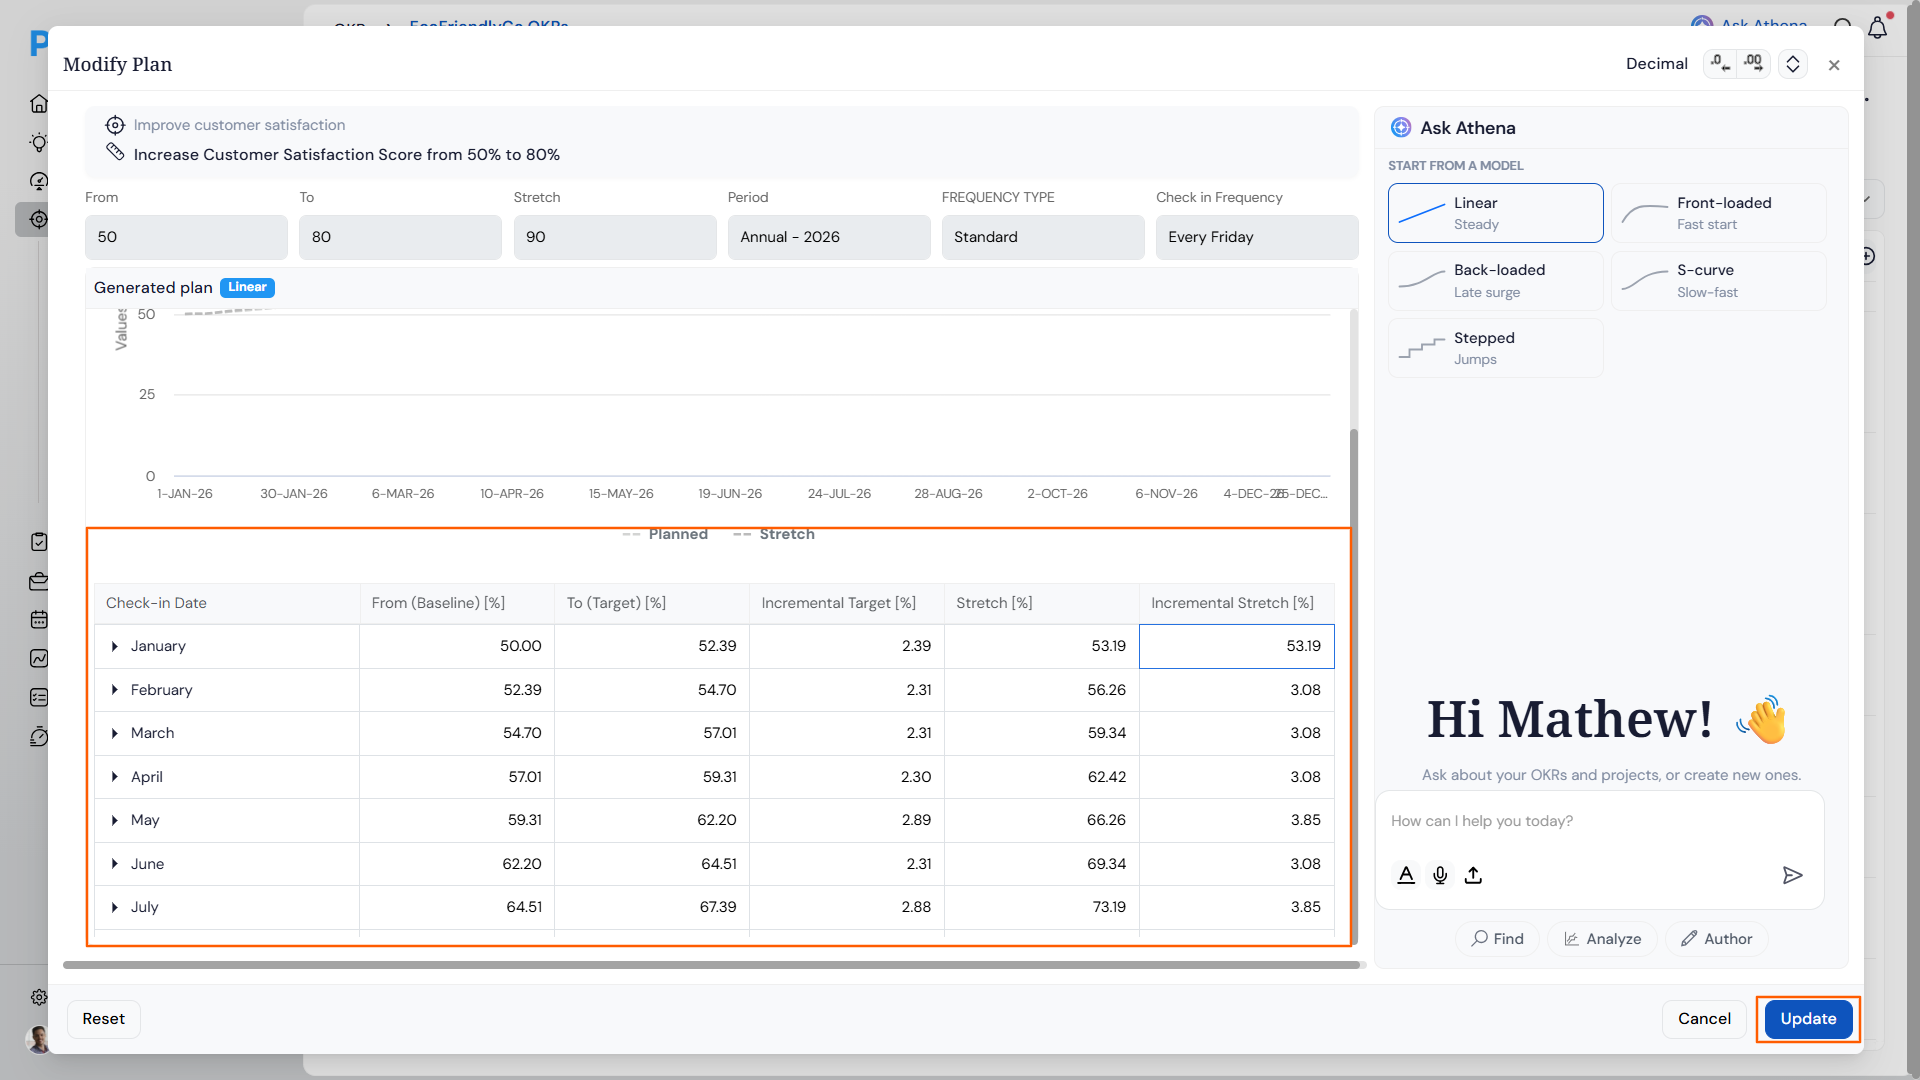Toggle the Stretch legend series
This screenshot has height=1080, width=1920.
click(x=774, y=534)
